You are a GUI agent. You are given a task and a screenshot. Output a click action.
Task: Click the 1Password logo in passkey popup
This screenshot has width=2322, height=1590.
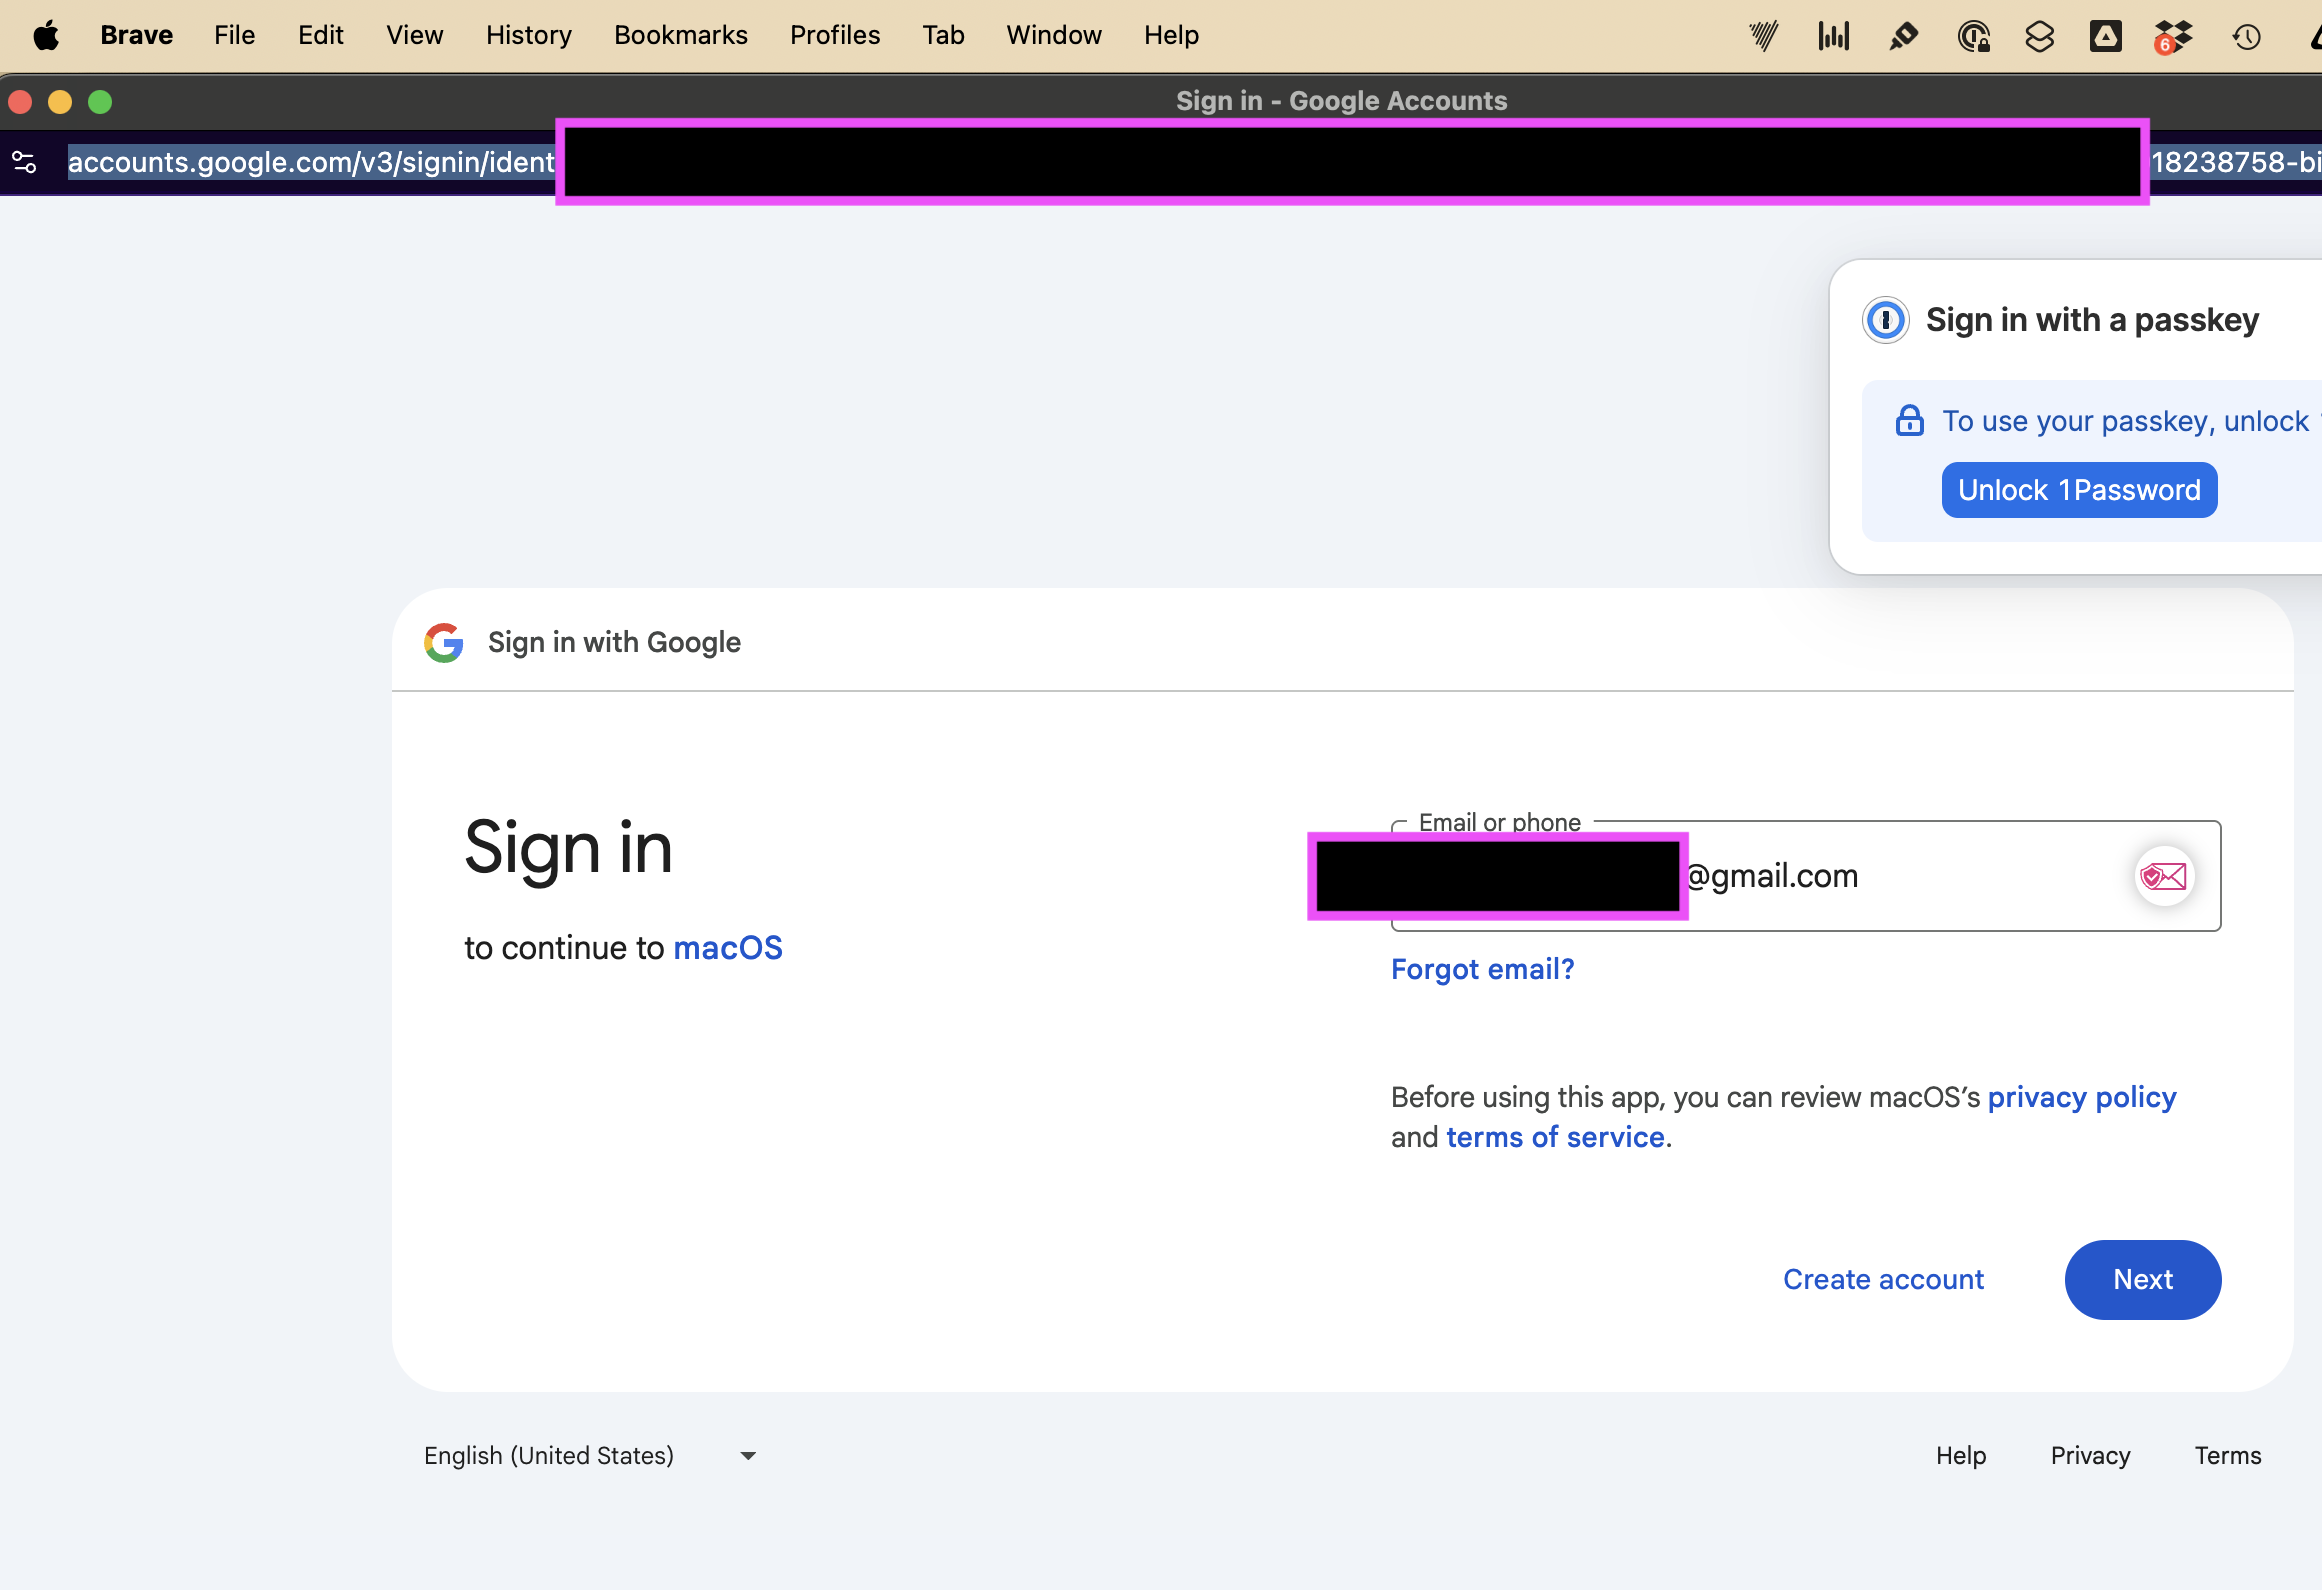(x=1886, y=320)
